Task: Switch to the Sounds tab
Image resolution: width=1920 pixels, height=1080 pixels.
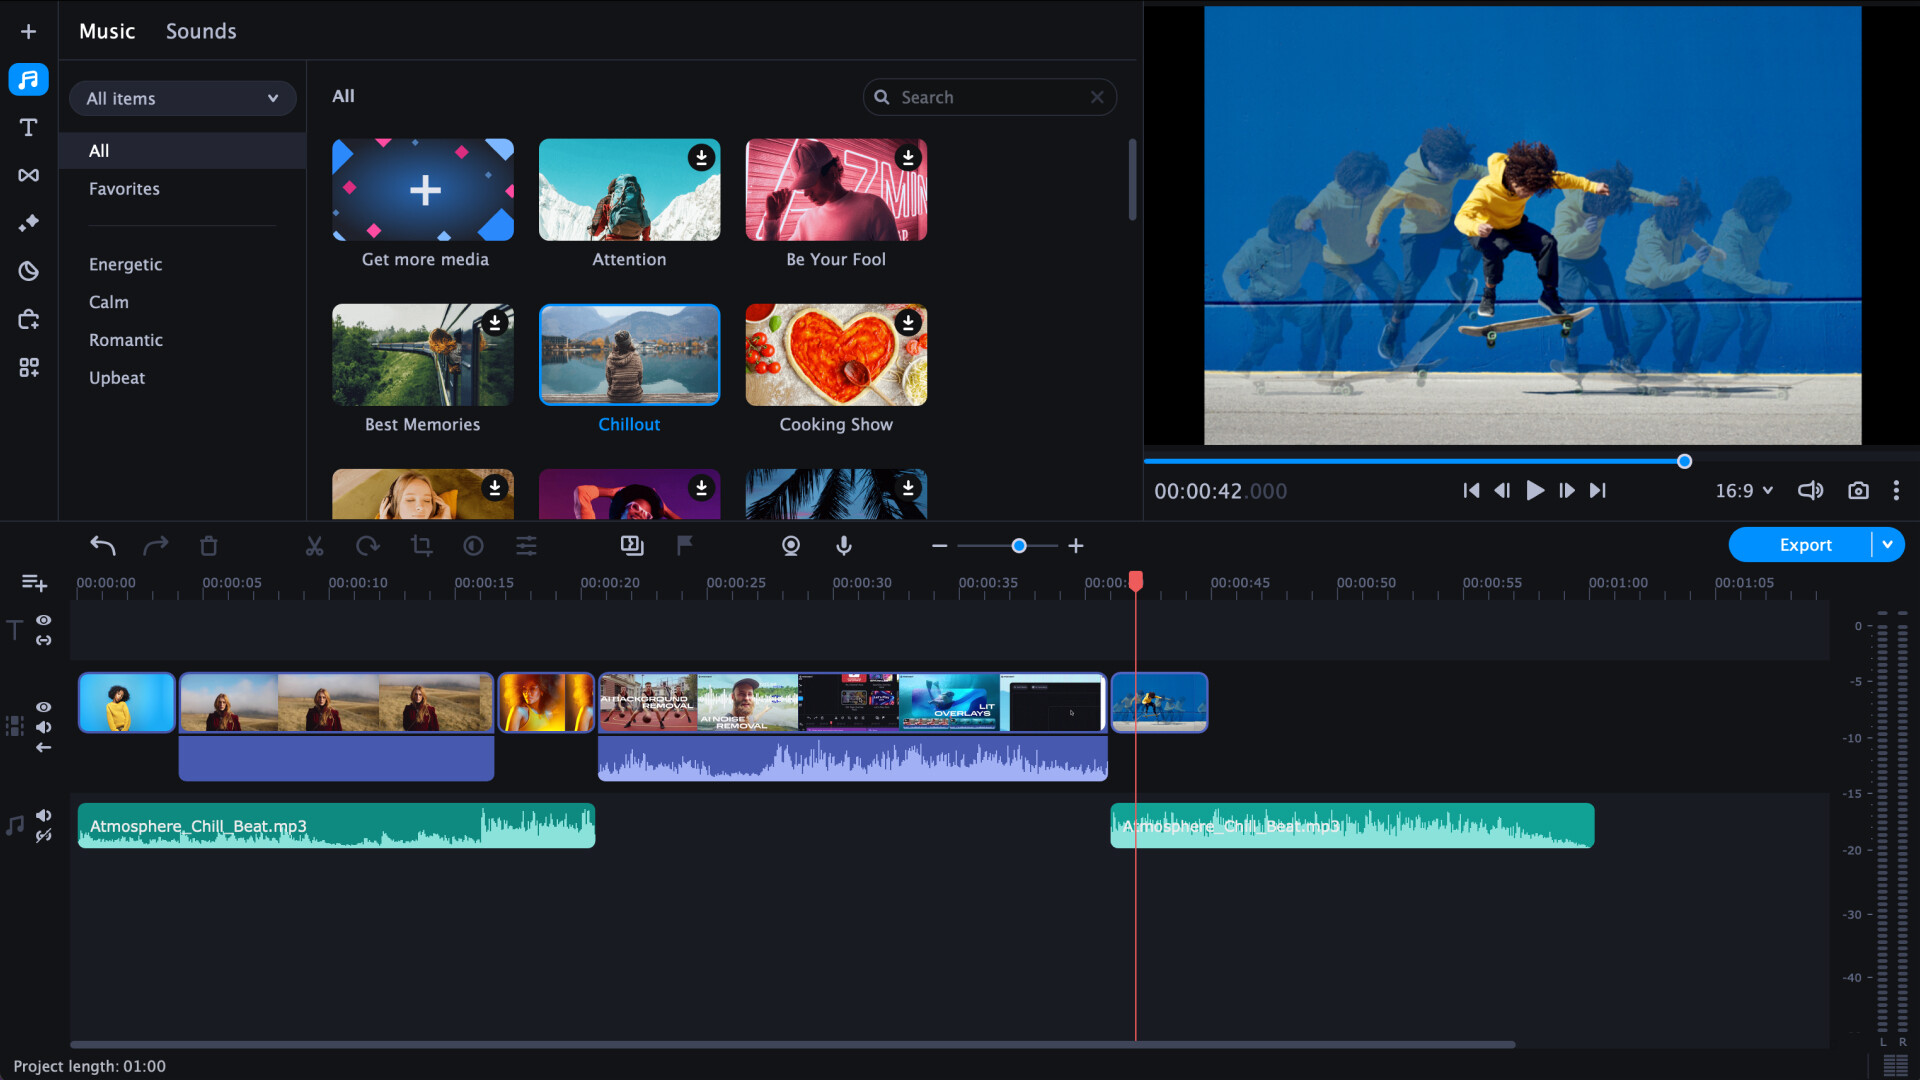Action: 200,31
